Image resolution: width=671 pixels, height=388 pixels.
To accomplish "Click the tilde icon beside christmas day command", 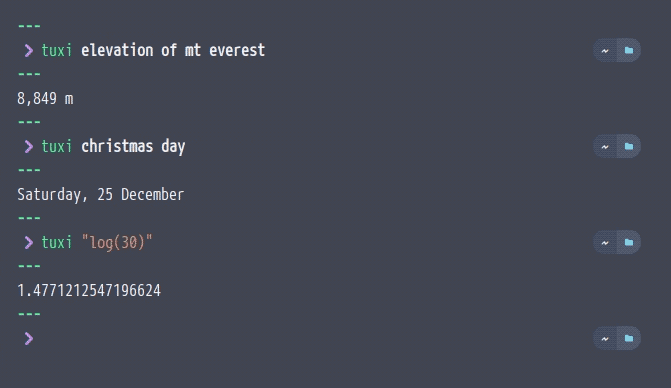I will (x=605, y=147).
